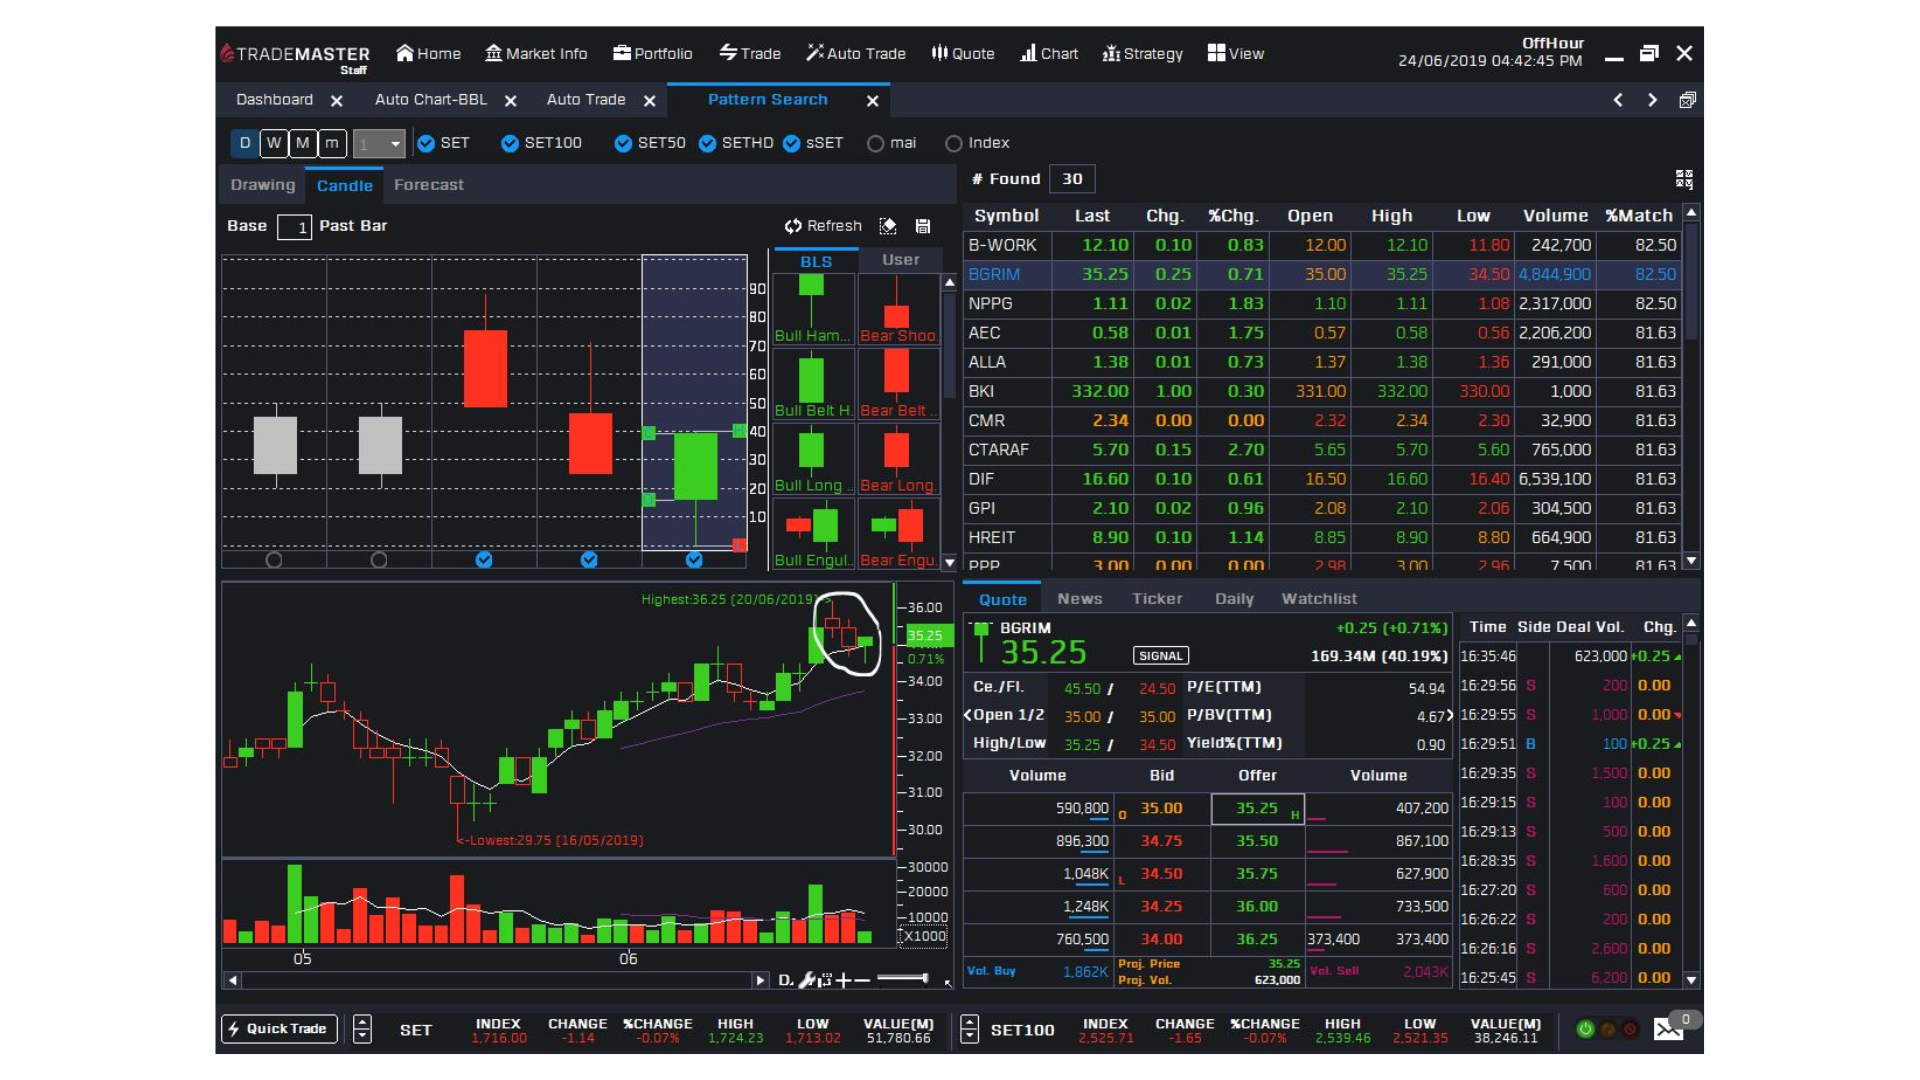Uncheck the SET50 checkbox
Viewport: 1920px width, 1080px height.
coord(623,143)
